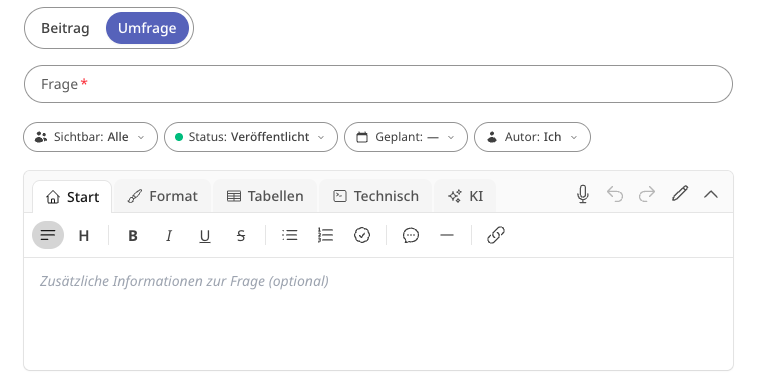Open the Format toolbar tab

(x=163, y=196)
